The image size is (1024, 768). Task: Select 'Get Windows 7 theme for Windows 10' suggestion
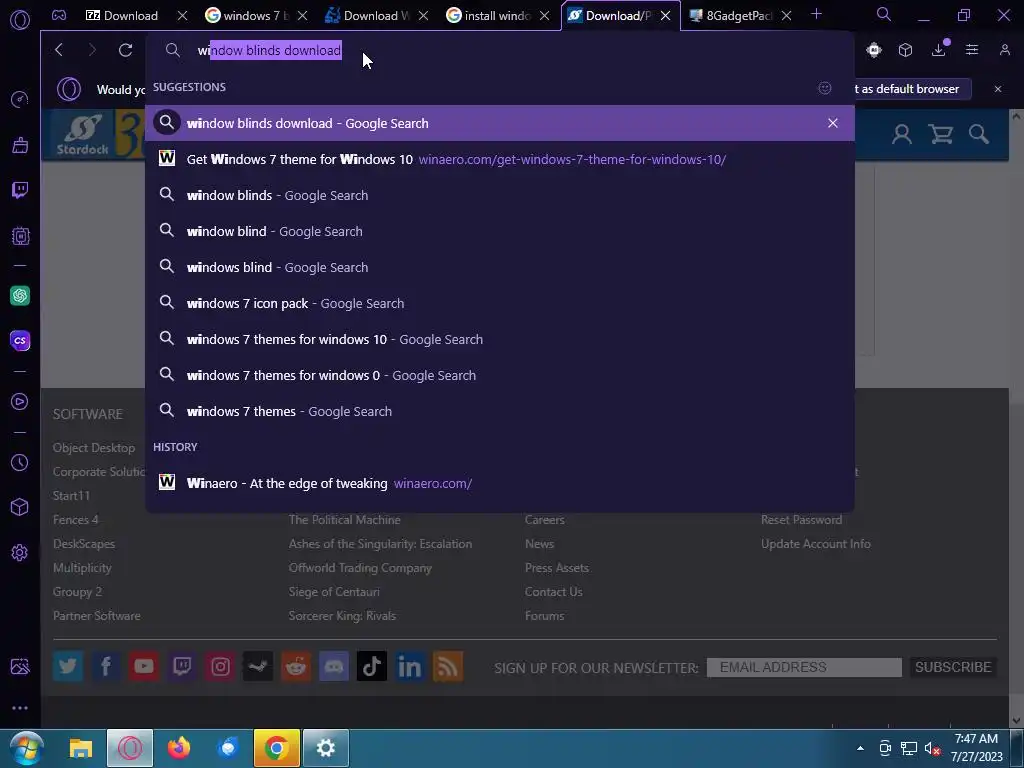point(500,159)
